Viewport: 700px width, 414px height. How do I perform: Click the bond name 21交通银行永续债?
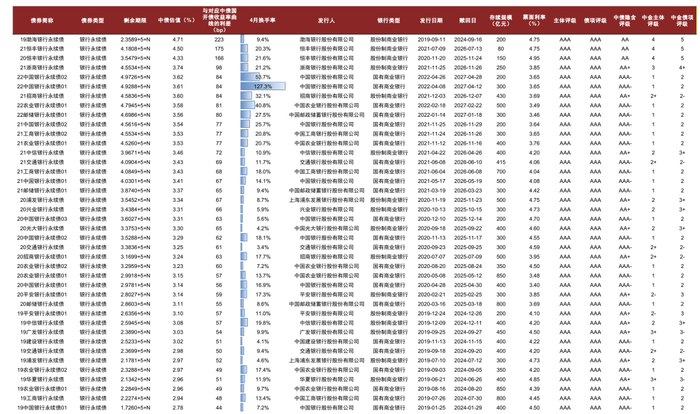click(x=42, y=162)
